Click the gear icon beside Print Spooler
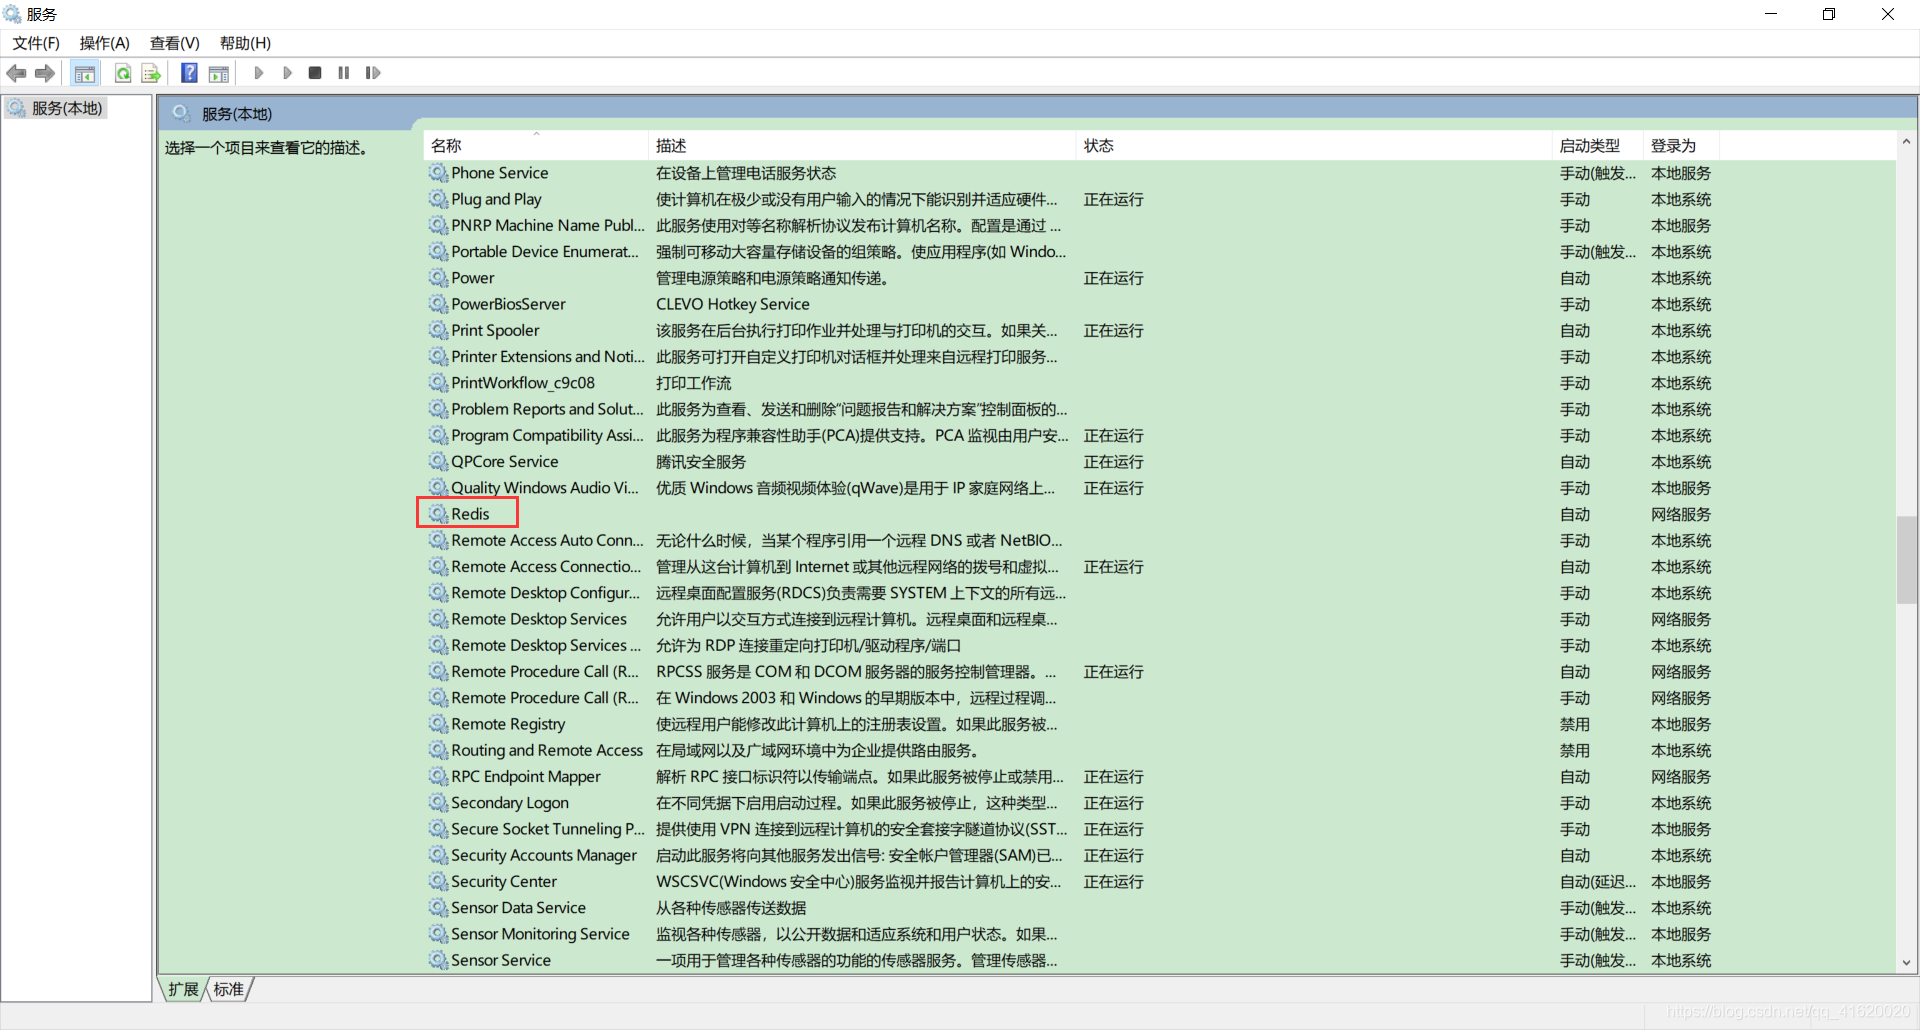Screen dimensions: 1920x1030 438,330
